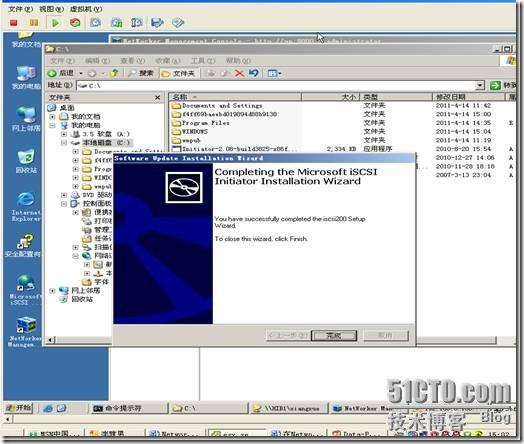Screen dimensions: 524x444
Task: Open 帮助 menu in Explorer window
Action: click(x=238, y=61)
